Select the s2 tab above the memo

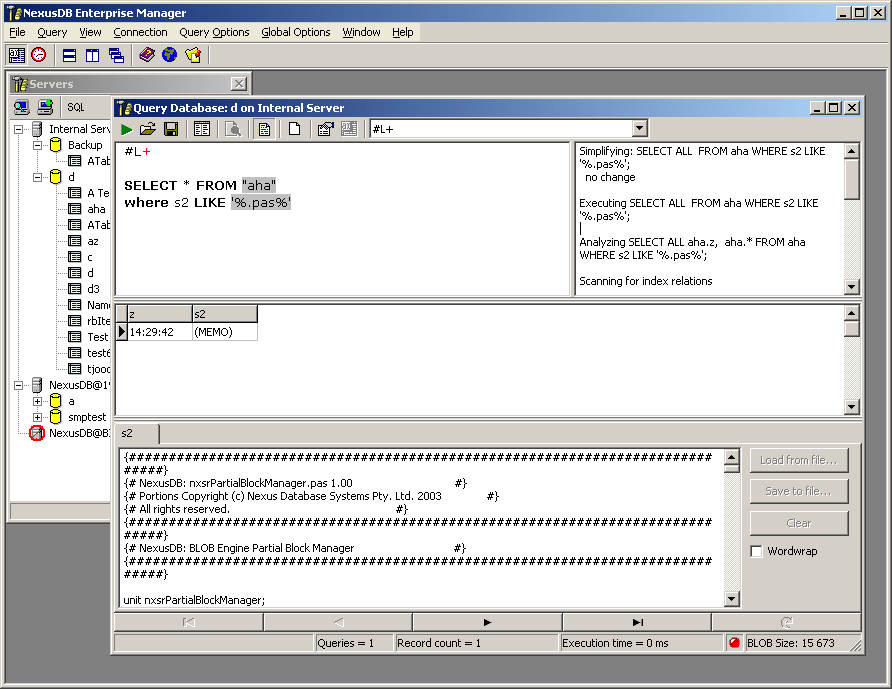tap(137, 433)
